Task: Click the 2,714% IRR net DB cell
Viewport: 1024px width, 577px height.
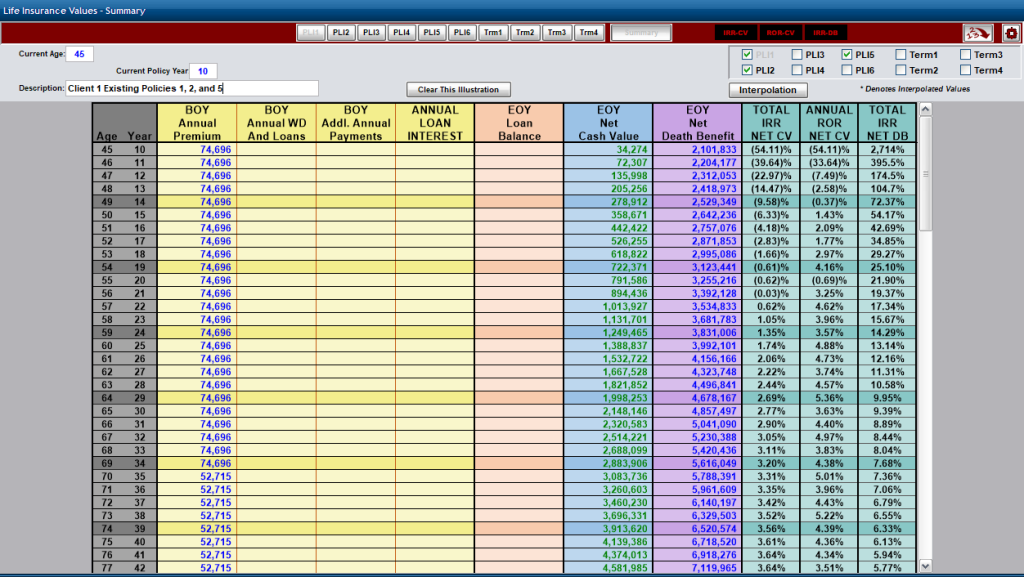Action: (x=887, y=149)
